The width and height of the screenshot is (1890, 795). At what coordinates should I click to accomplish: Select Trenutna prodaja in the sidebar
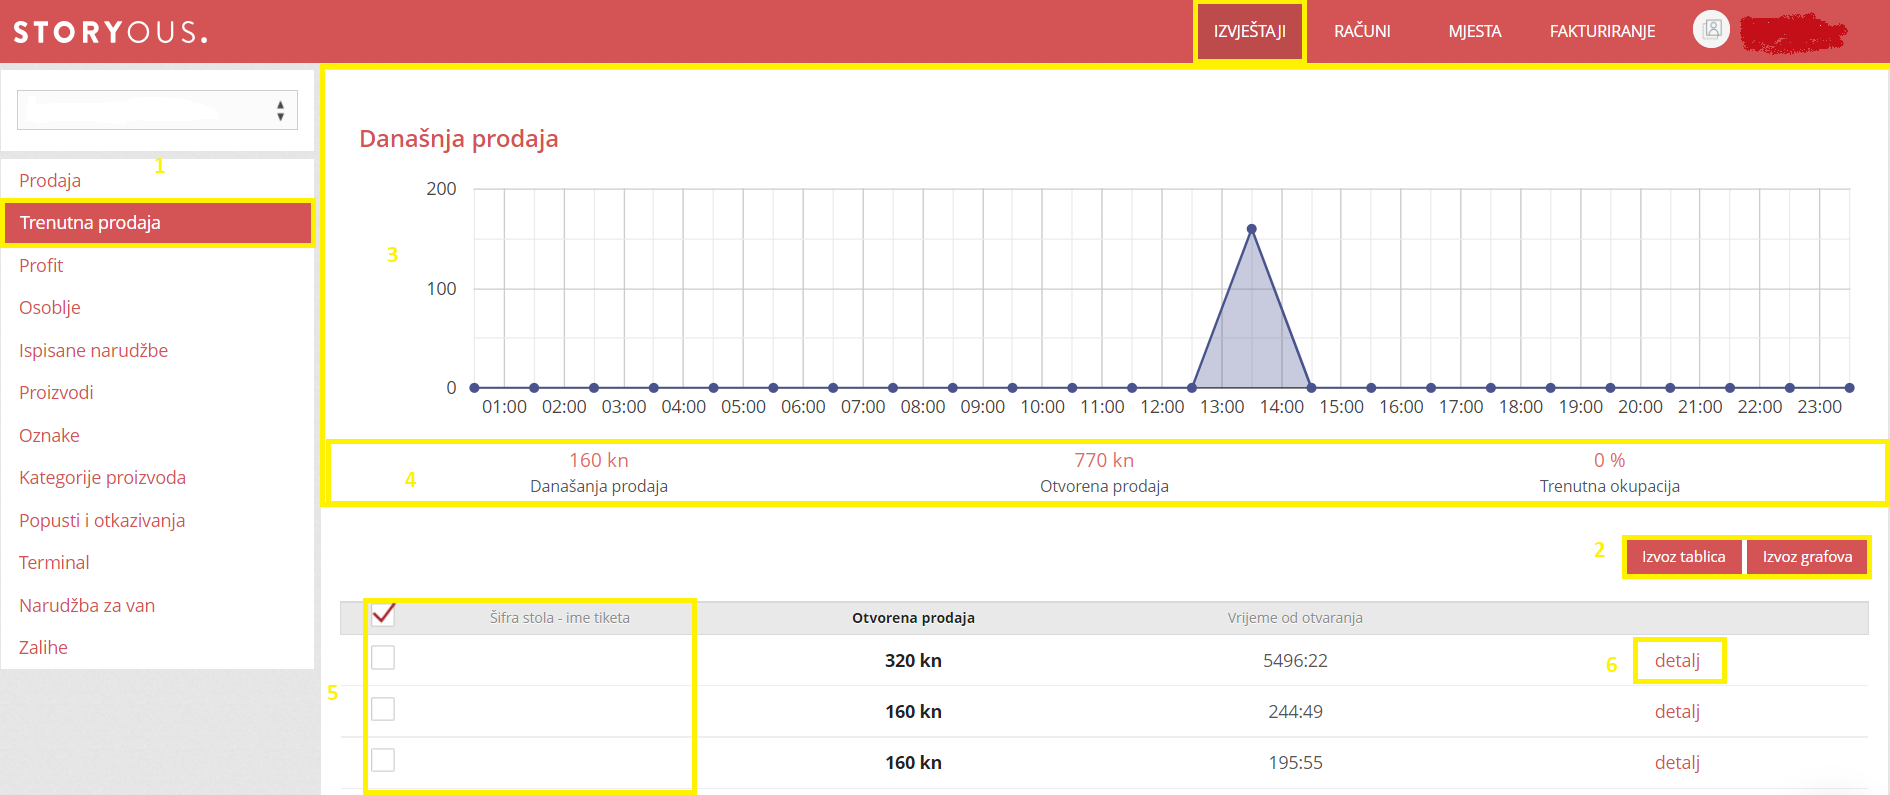pos(158,222)
